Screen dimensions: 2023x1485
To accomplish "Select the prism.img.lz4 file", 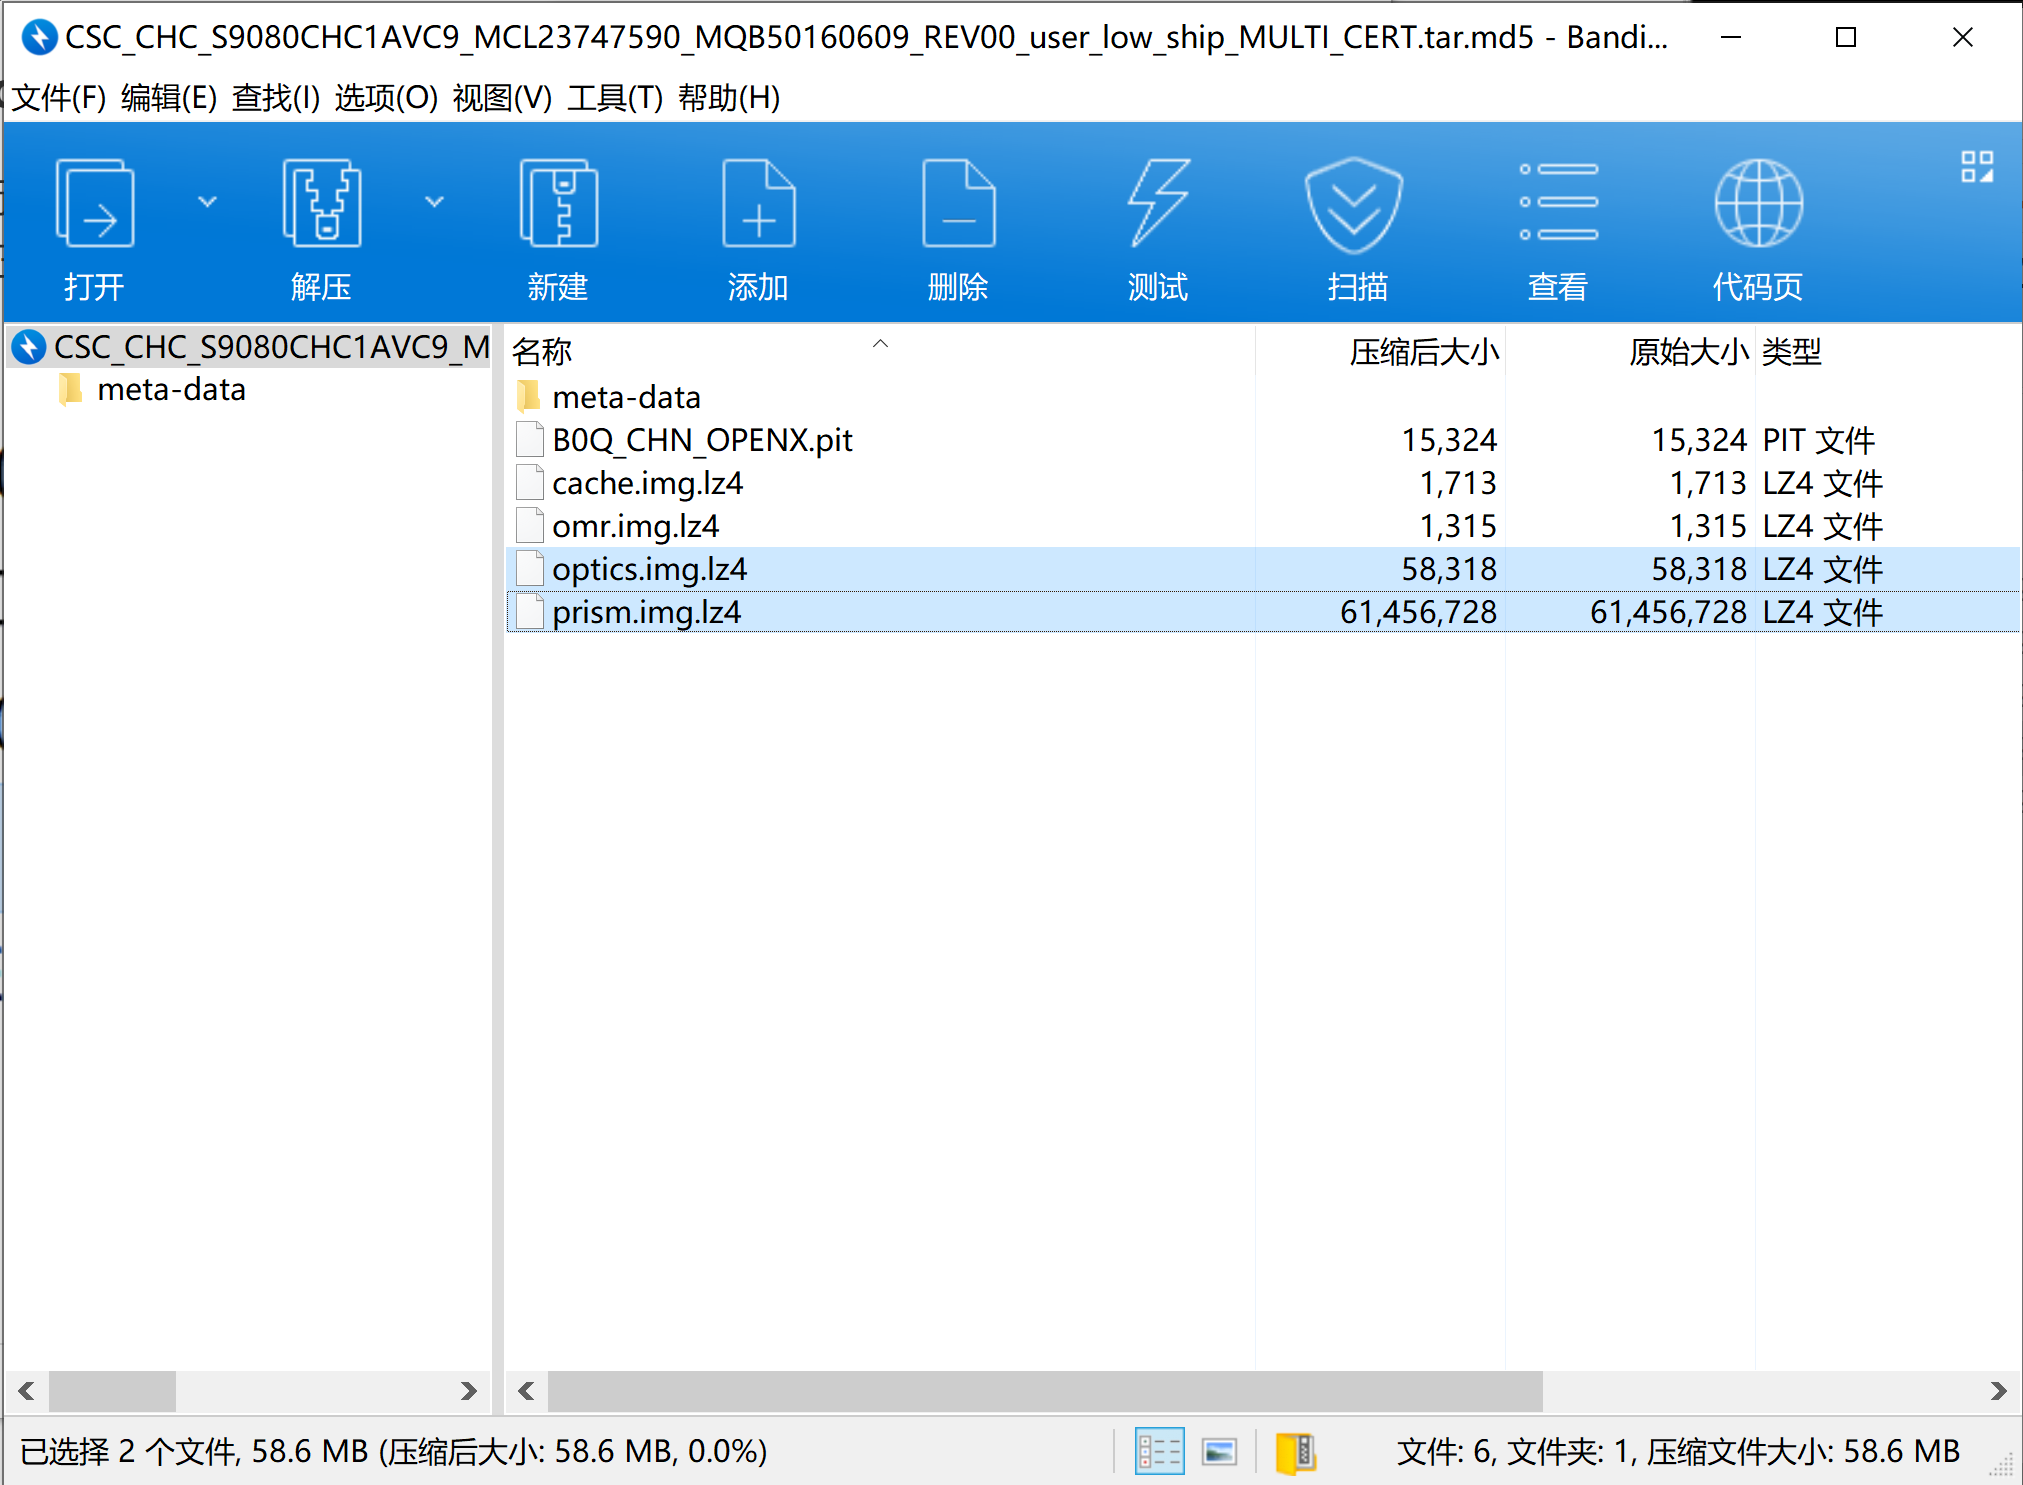I will (x=1262, y=612).
